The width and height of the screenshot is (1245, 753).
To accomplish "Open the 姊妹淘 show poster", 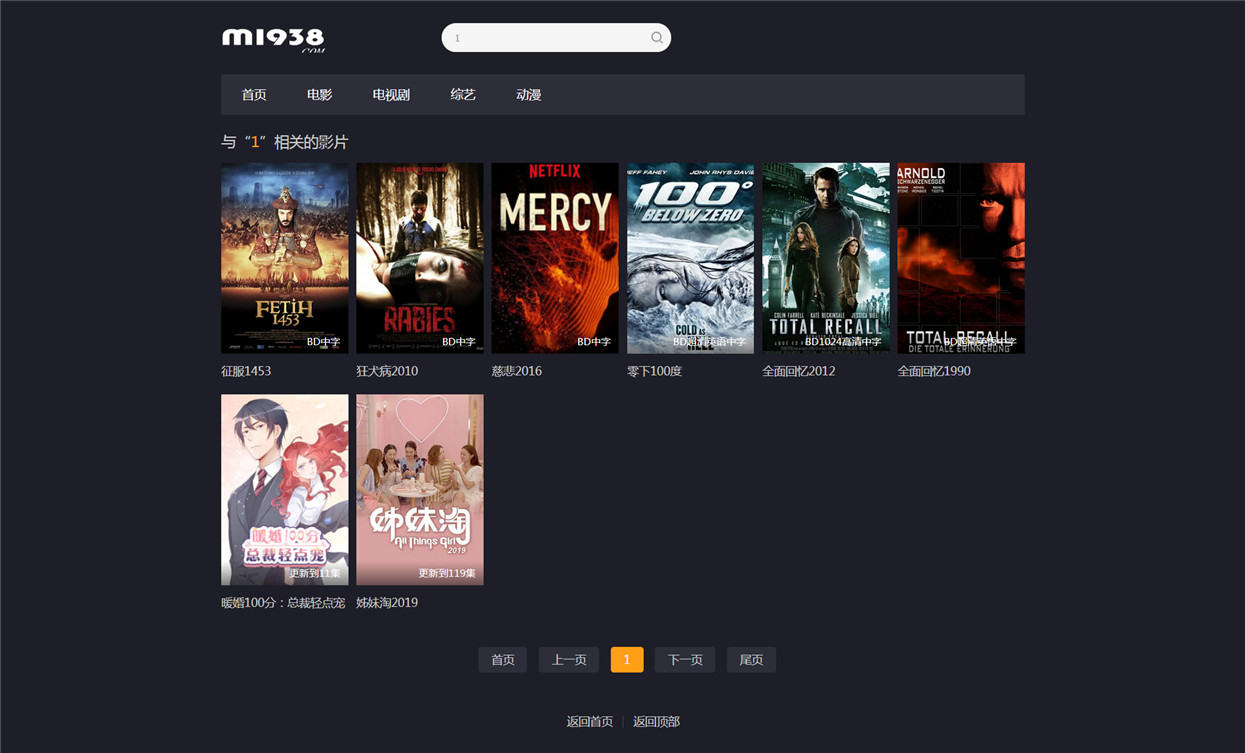I will (420, 489).
